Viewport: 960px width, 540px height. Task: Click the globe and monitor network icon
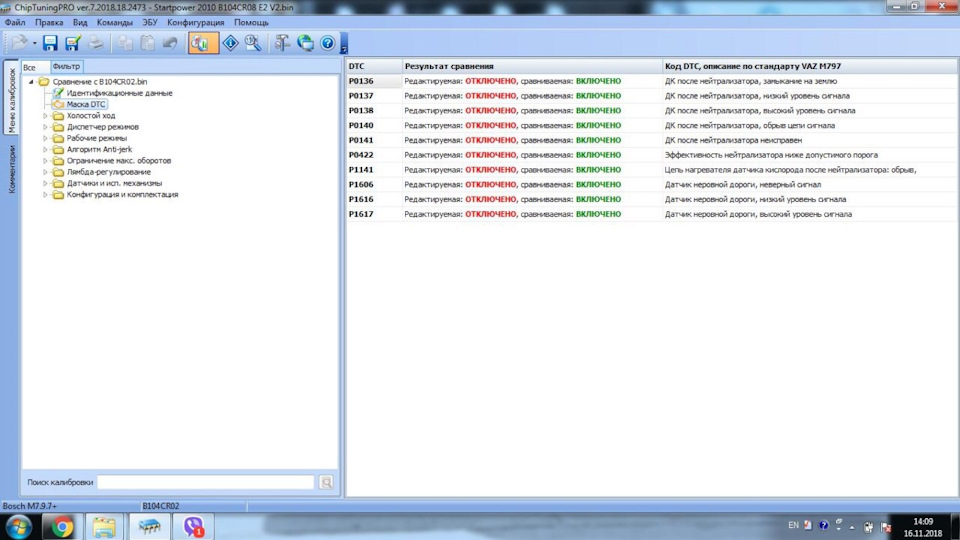(305, 43)
